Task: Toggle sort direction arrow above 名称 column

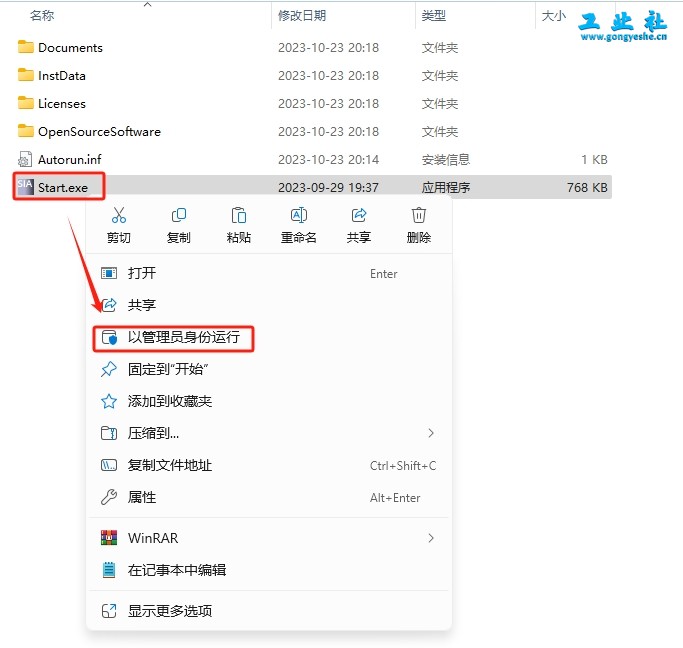Action: [148, 4]
